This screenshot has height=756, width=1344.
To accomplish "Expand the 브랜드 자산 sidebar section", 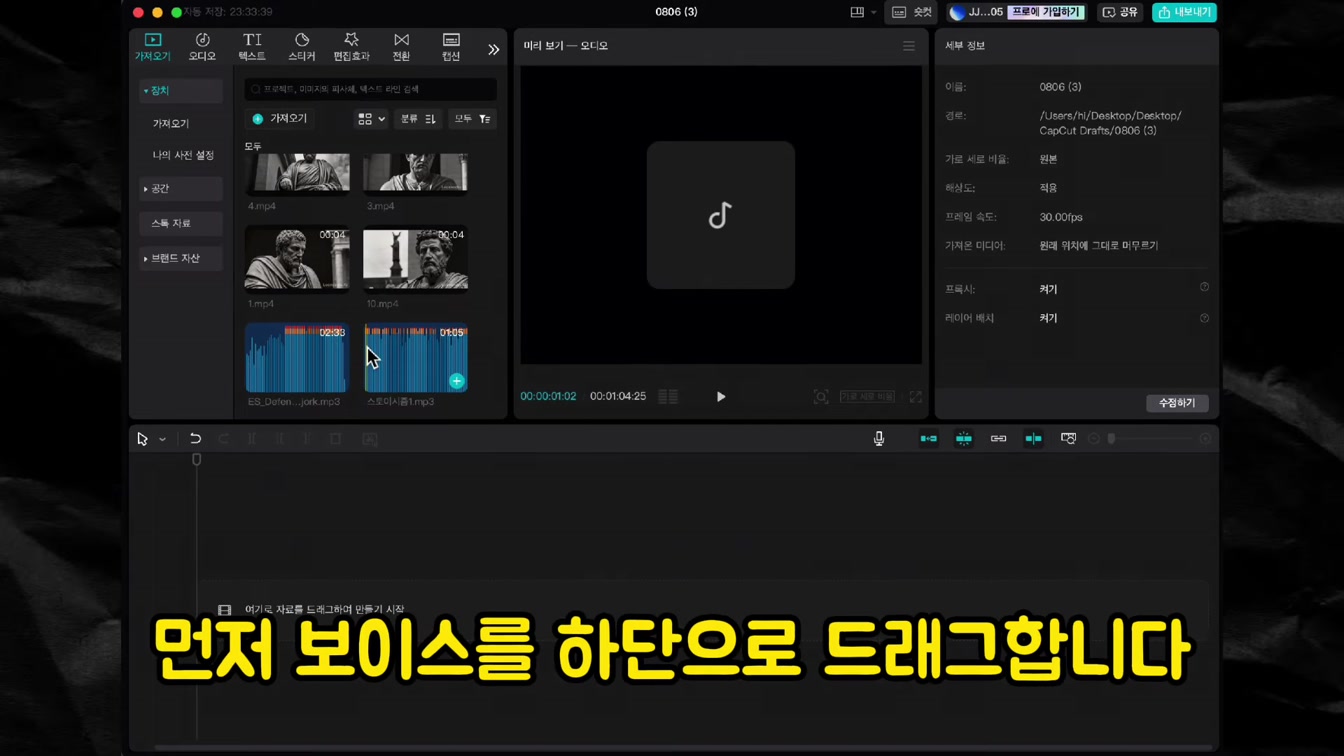I will pyautogui.click(x=180, y=258).
